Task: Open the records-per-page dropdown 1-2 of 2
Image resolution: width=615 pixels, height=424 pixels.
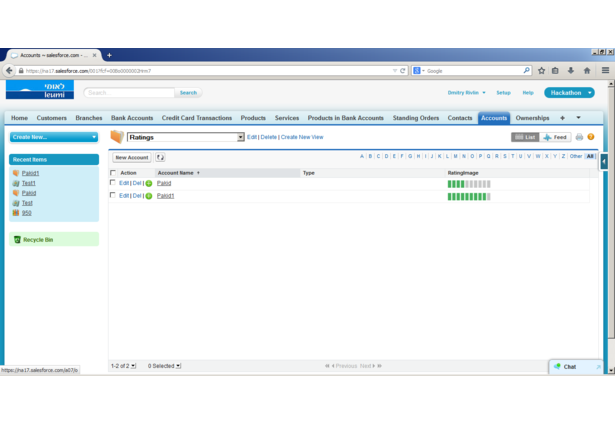Action: click(x=123, y=366)
